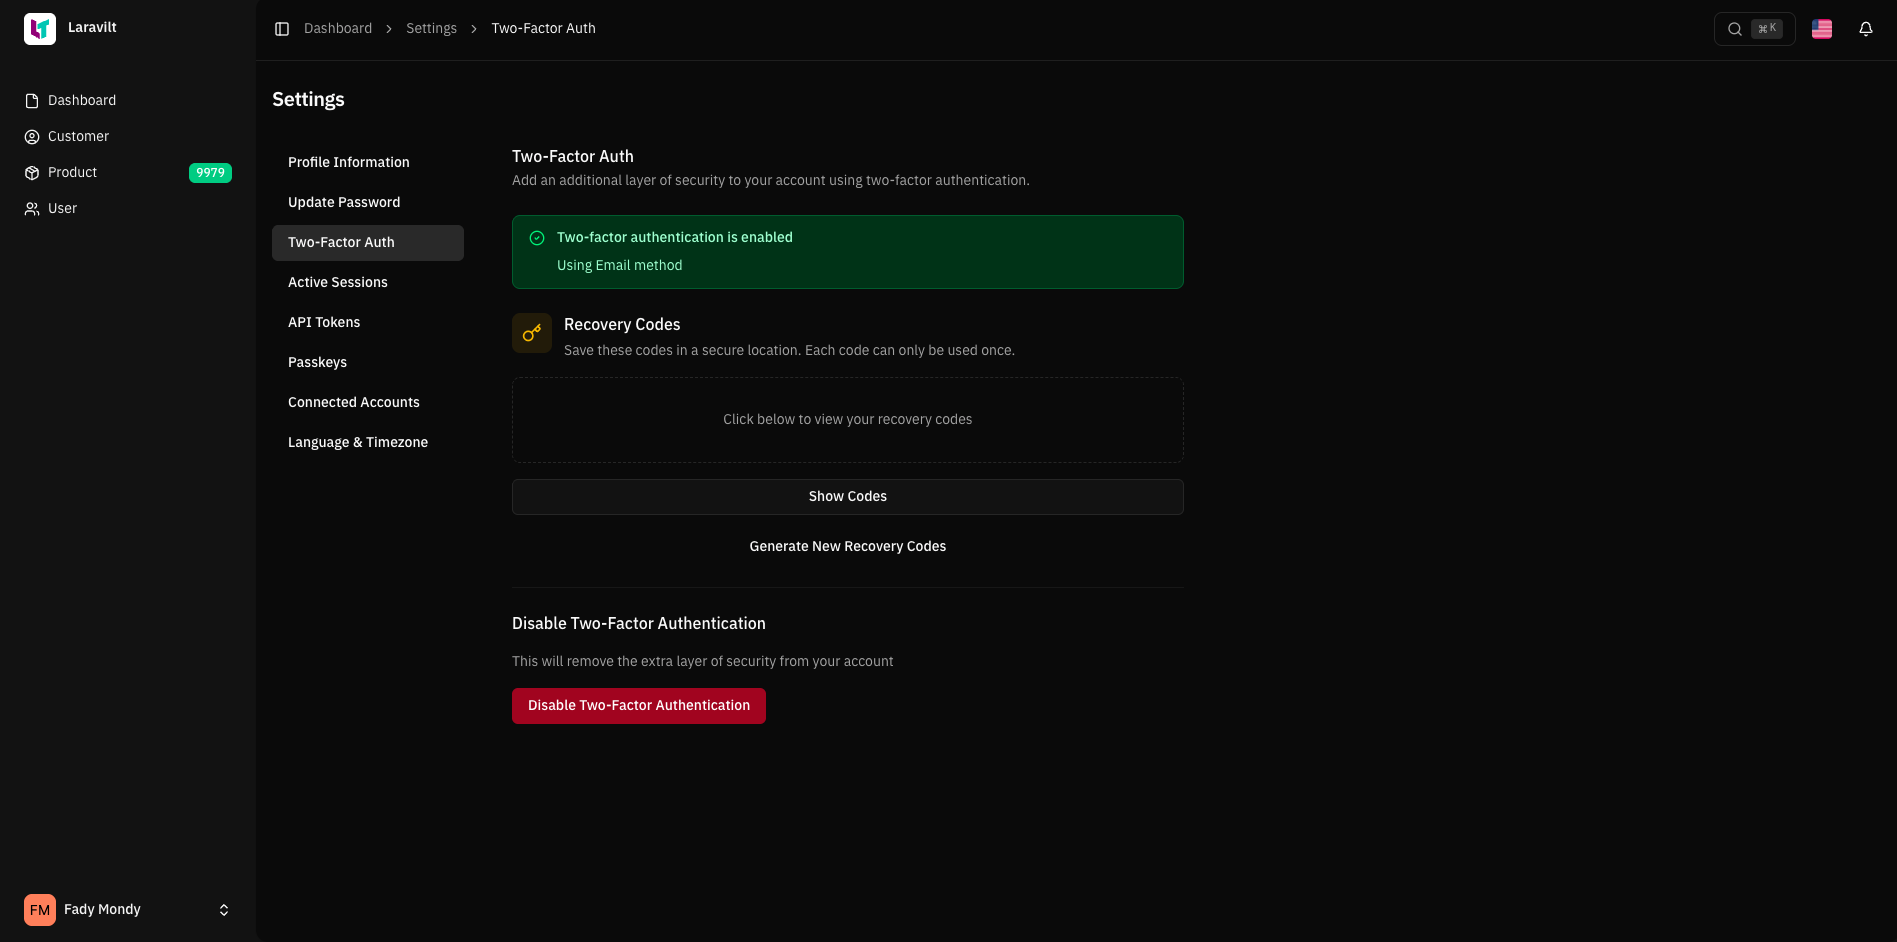
Task: Select the Dashboard icon in the sidebar
Action: click(x=30, y=100)
